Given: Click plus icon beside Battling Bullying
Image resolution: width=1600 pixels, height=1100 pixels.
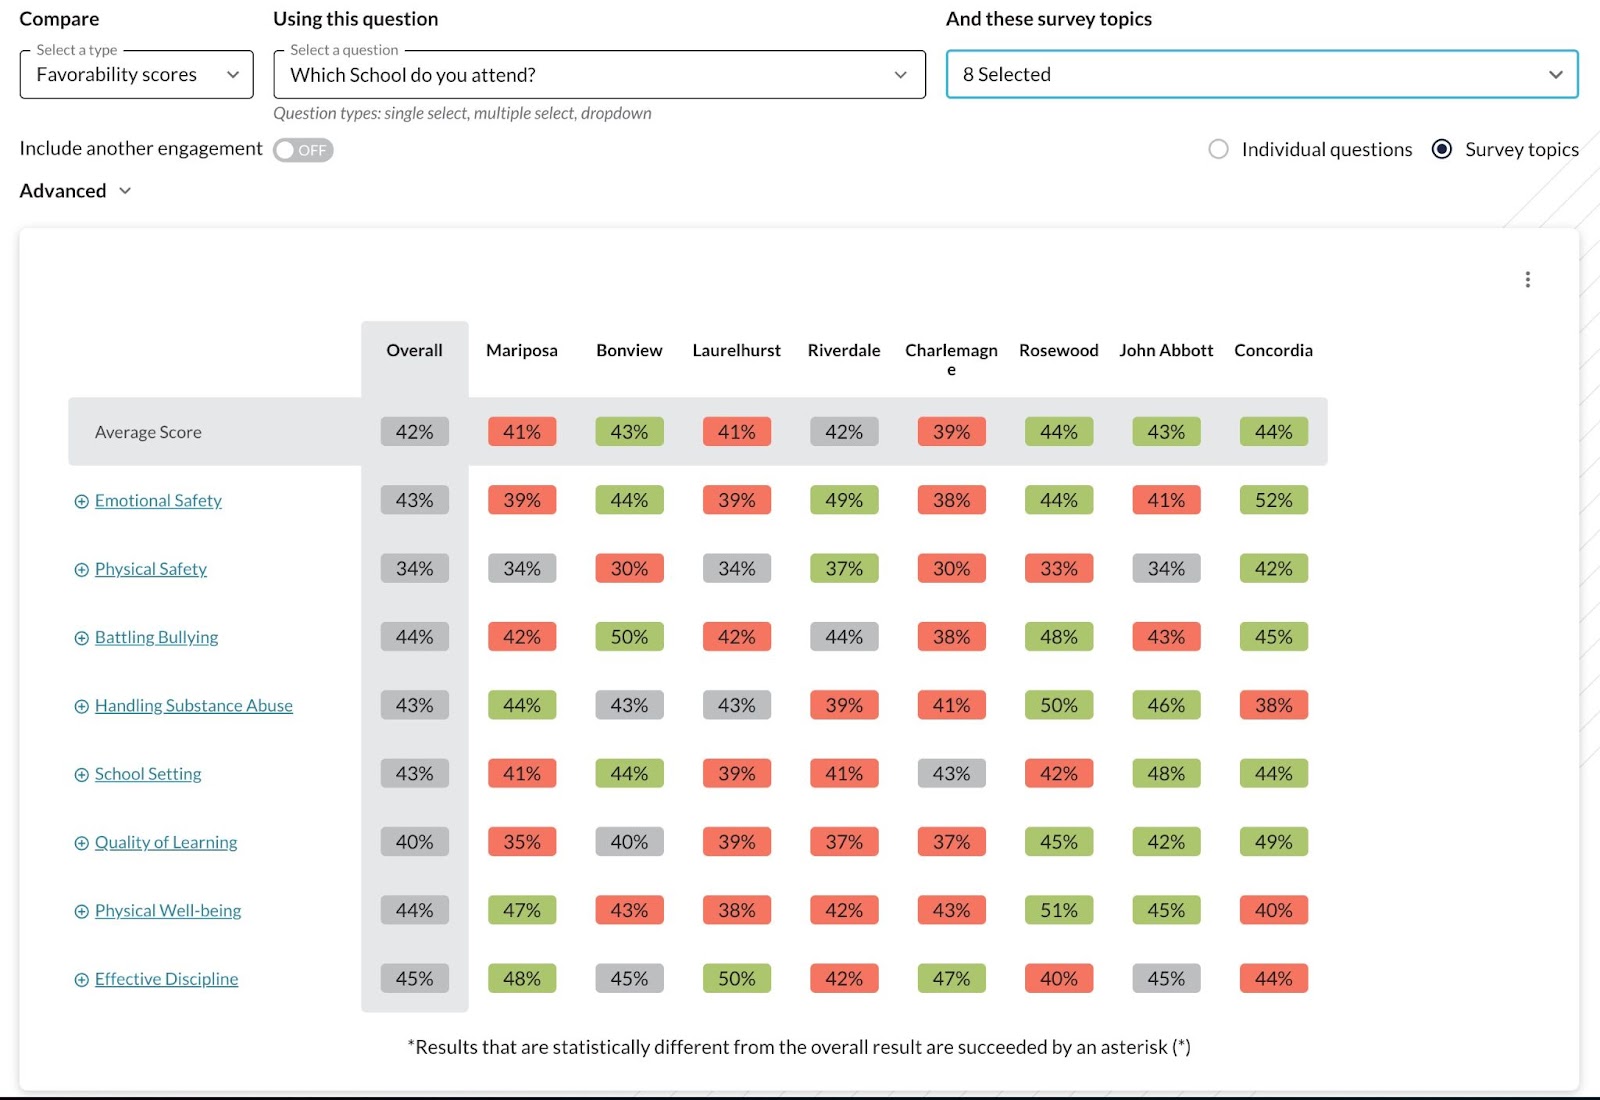Looking at the screenshot, I should 82,639.
